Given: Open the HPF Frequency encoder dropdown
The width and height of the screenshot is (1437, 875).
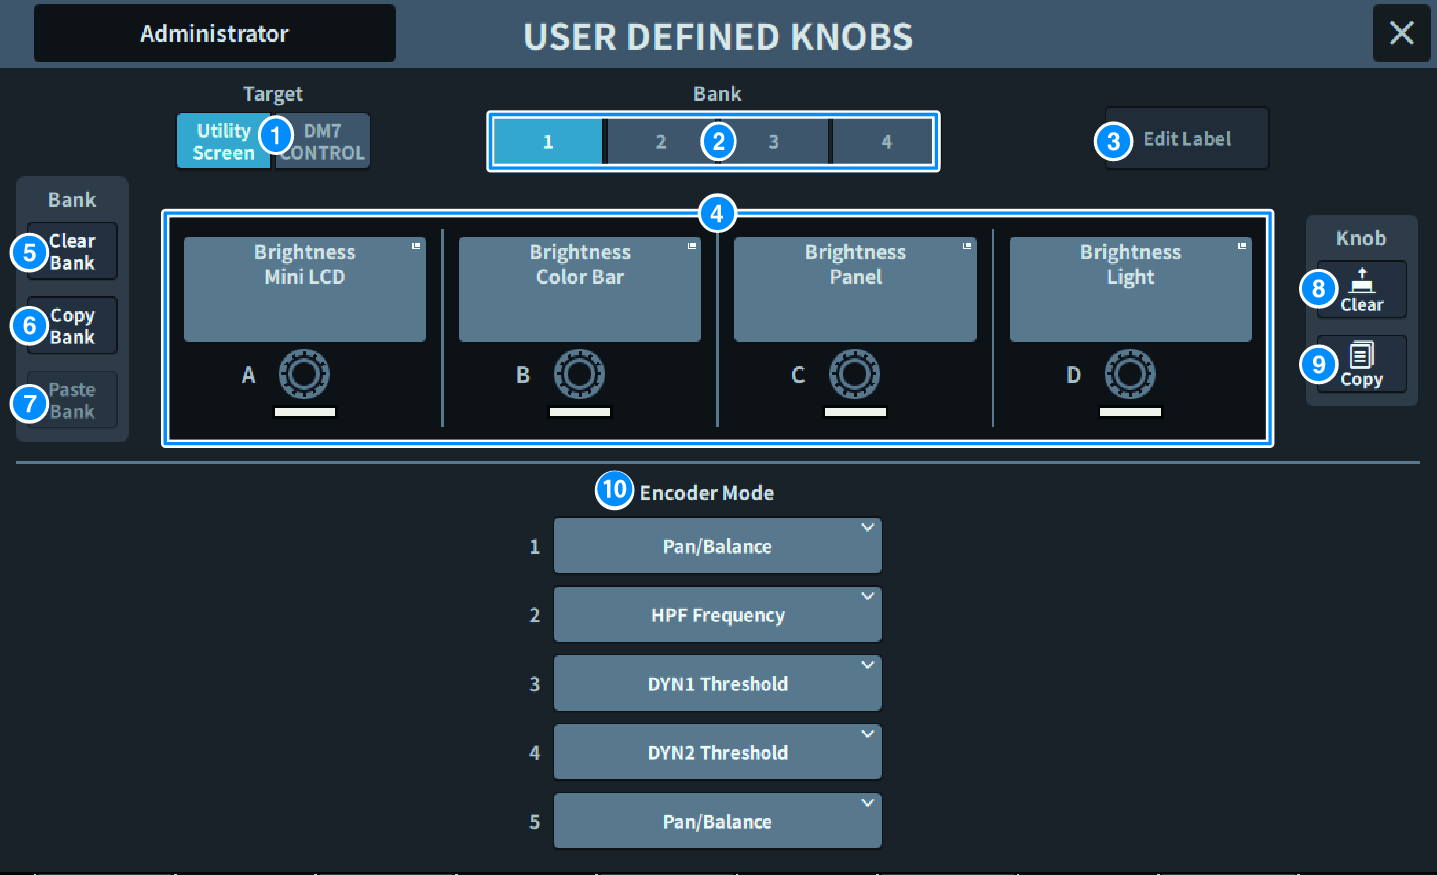Looking at the screenshot, I should [x=717, y=615].
